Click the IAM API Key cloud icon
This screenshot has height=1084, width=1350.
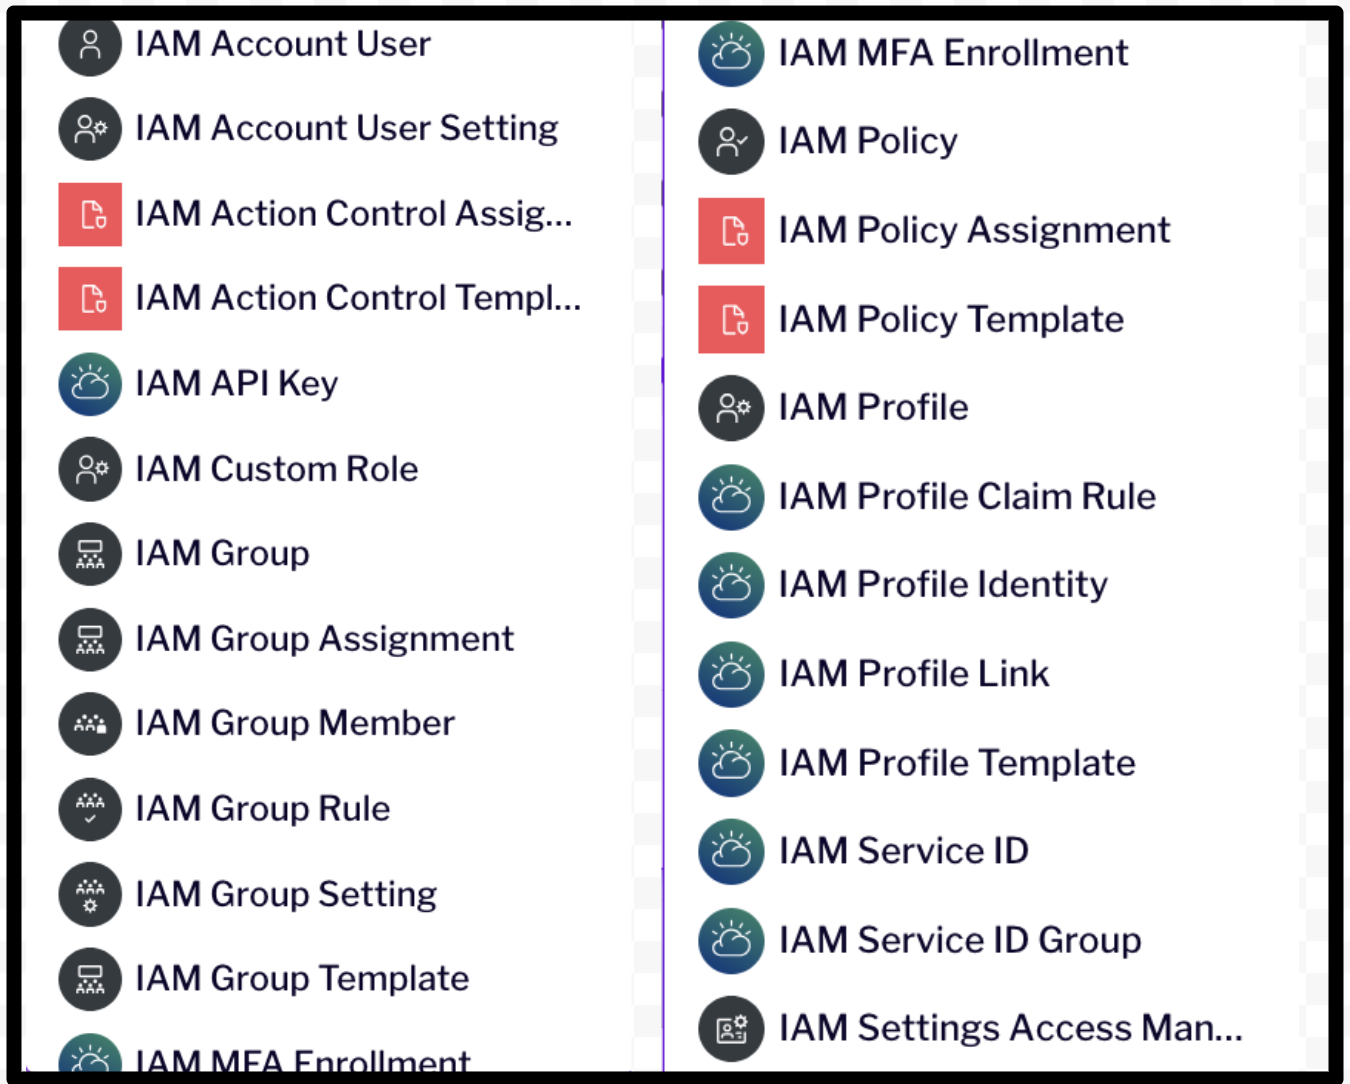click(x=90, y=384)
